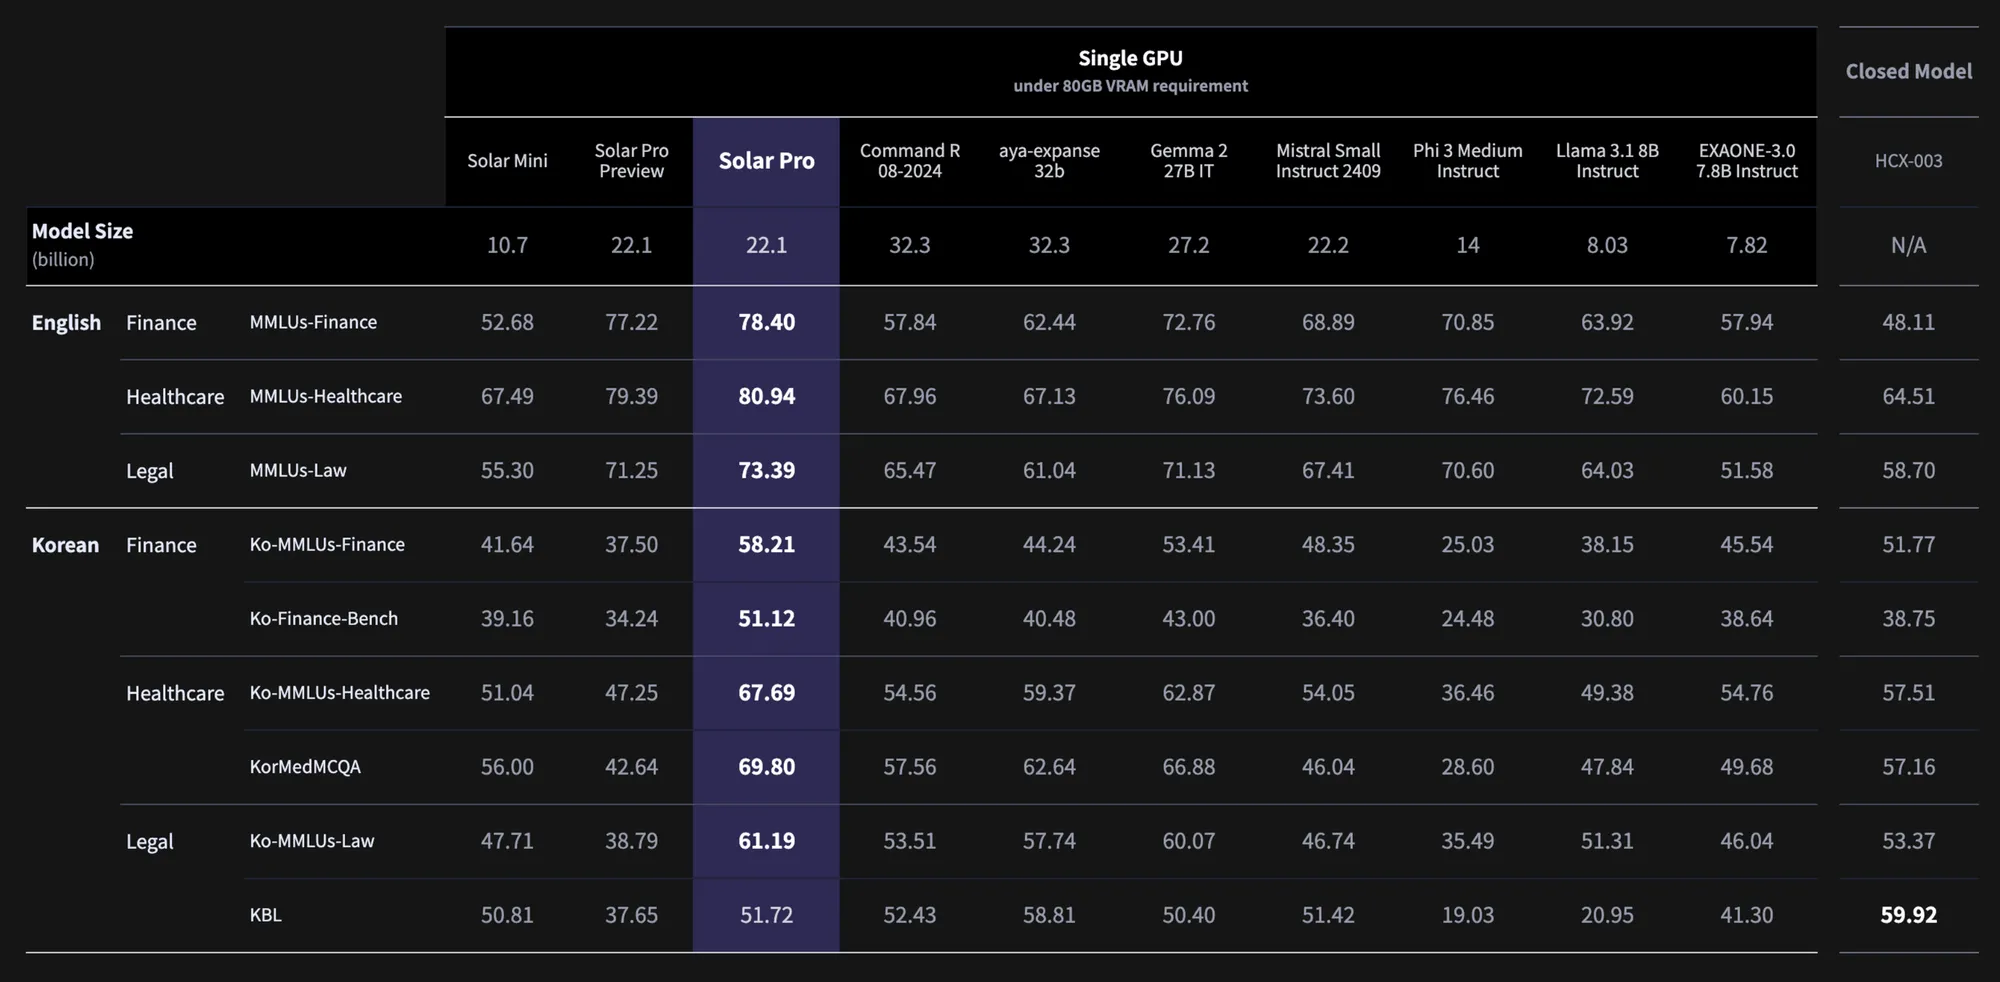Select the Solar Mini column header

click(507, 161)
